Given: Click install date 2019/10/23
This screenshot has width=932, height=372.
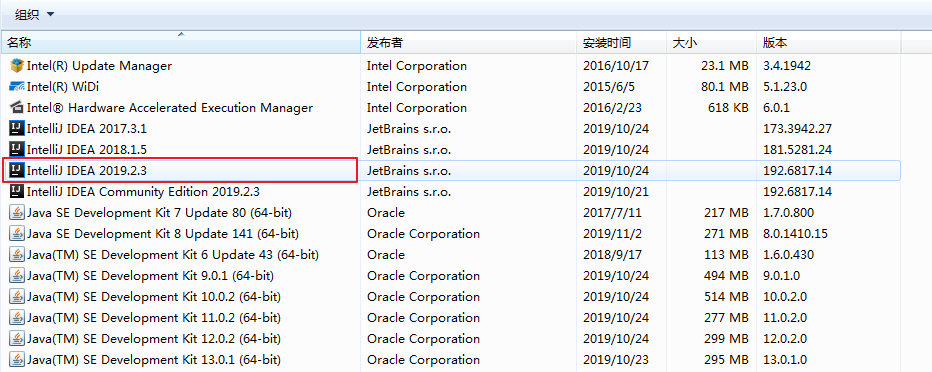Looking at the screenshot, I should 616,360.
